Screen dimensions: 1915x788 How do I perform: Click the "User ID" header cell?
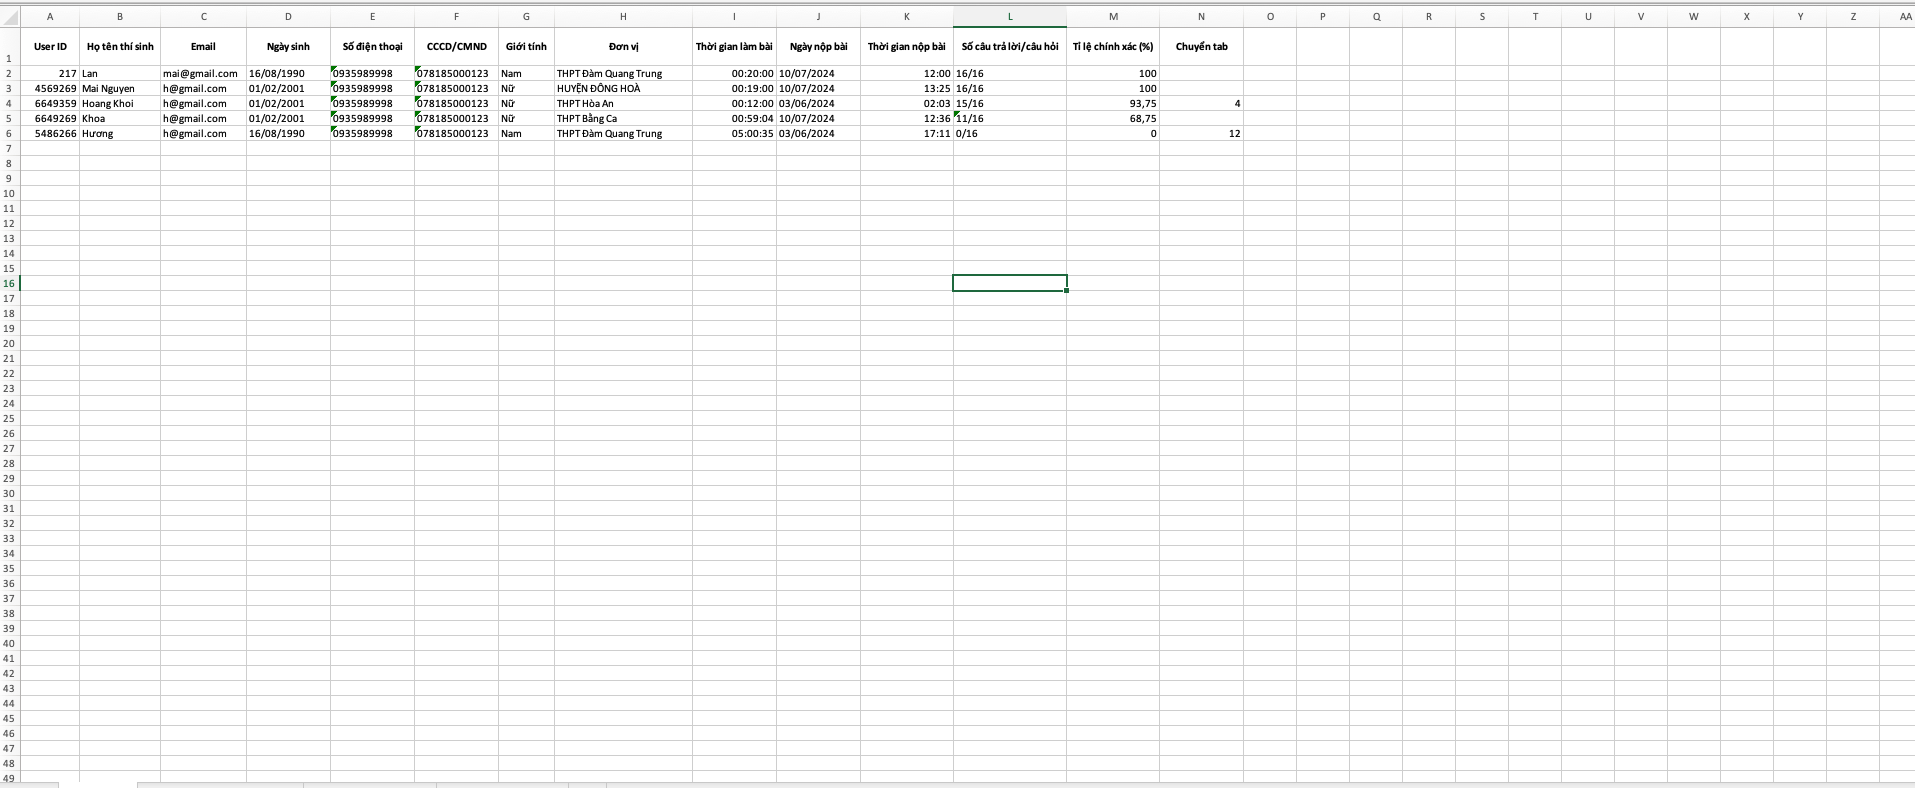50,47
